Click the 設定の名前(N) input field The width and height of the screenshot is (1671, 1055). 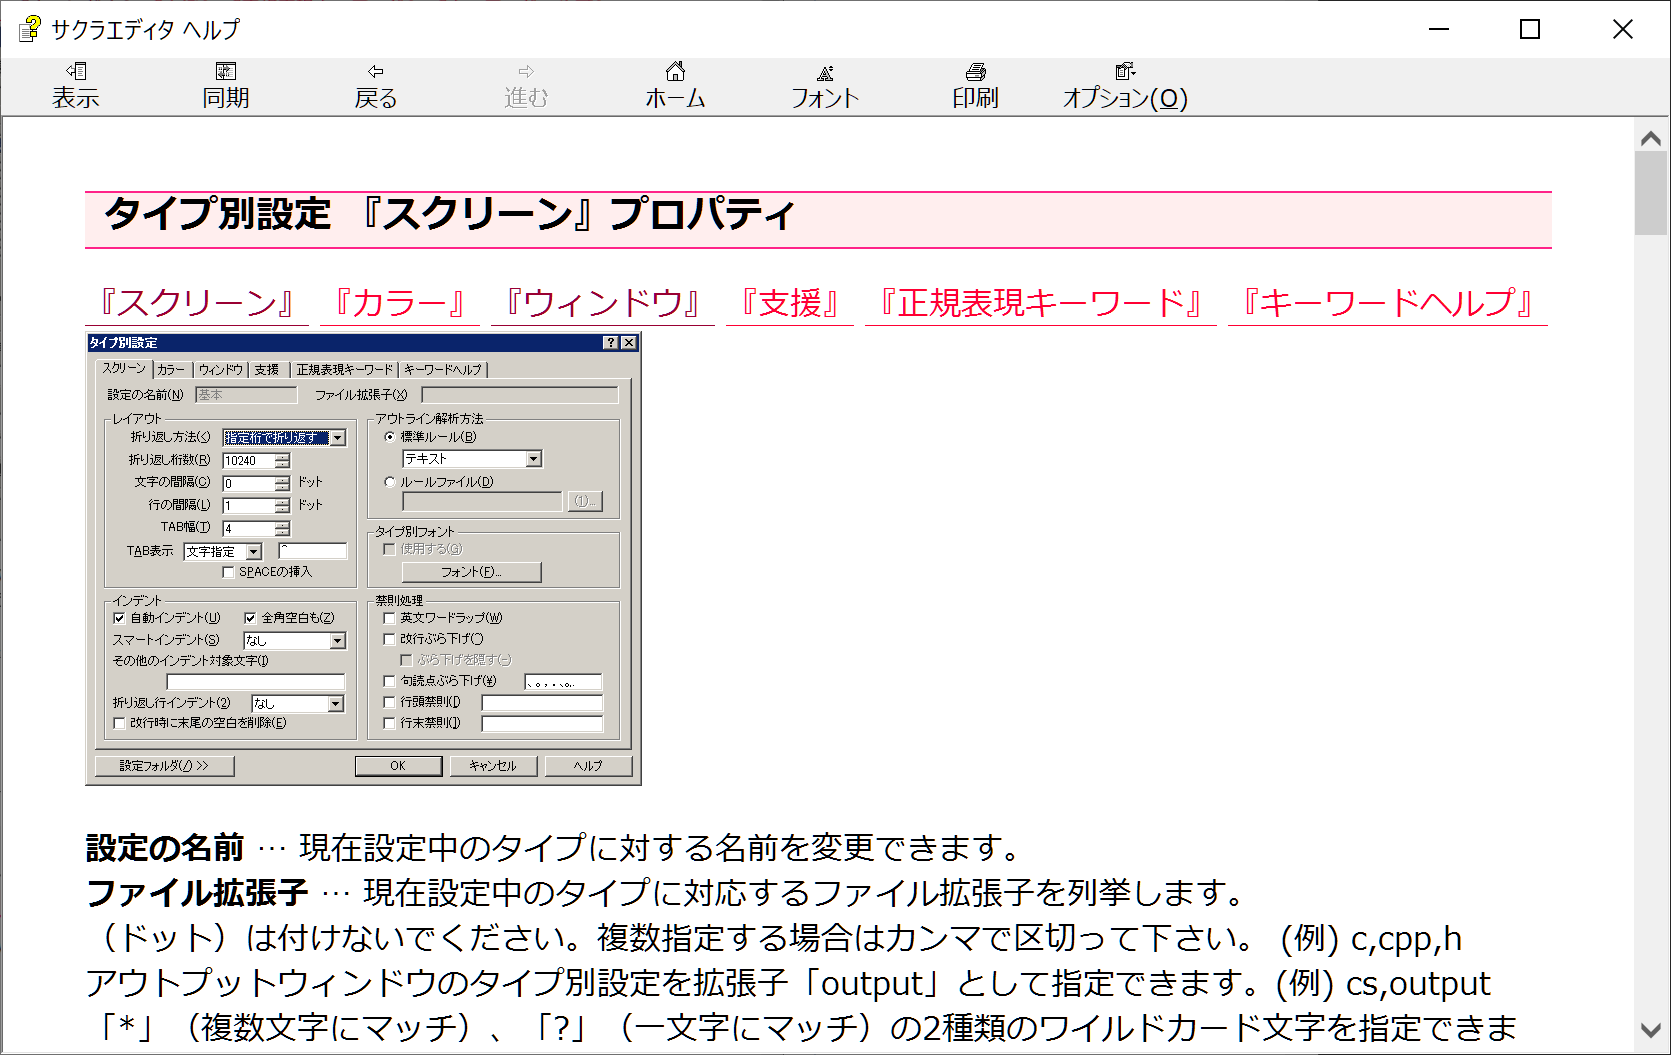[x=245, y=395]
